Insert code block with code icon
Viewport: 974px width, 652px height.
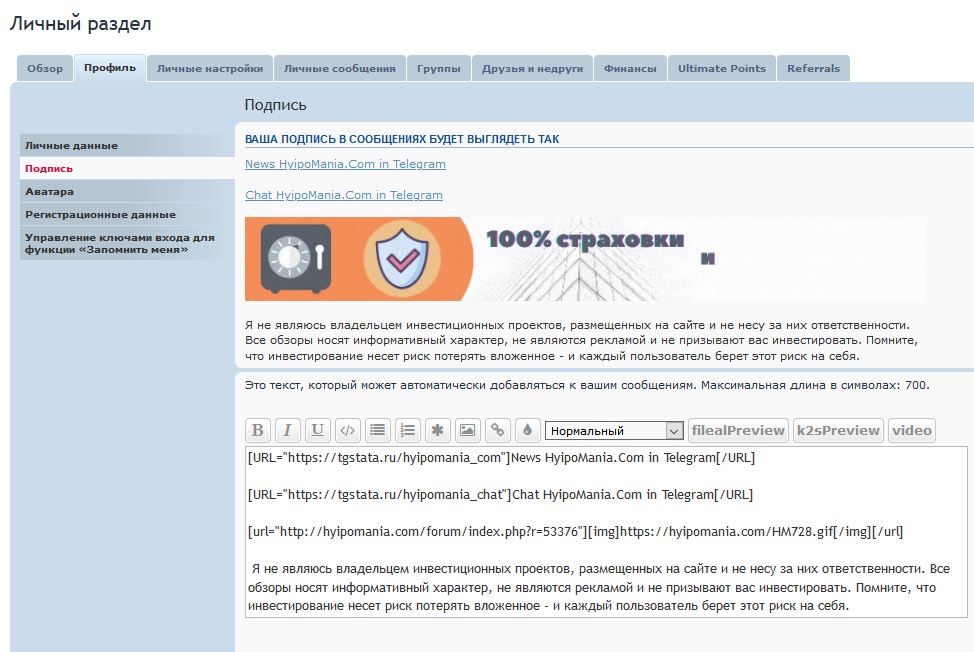click(348, 430)
